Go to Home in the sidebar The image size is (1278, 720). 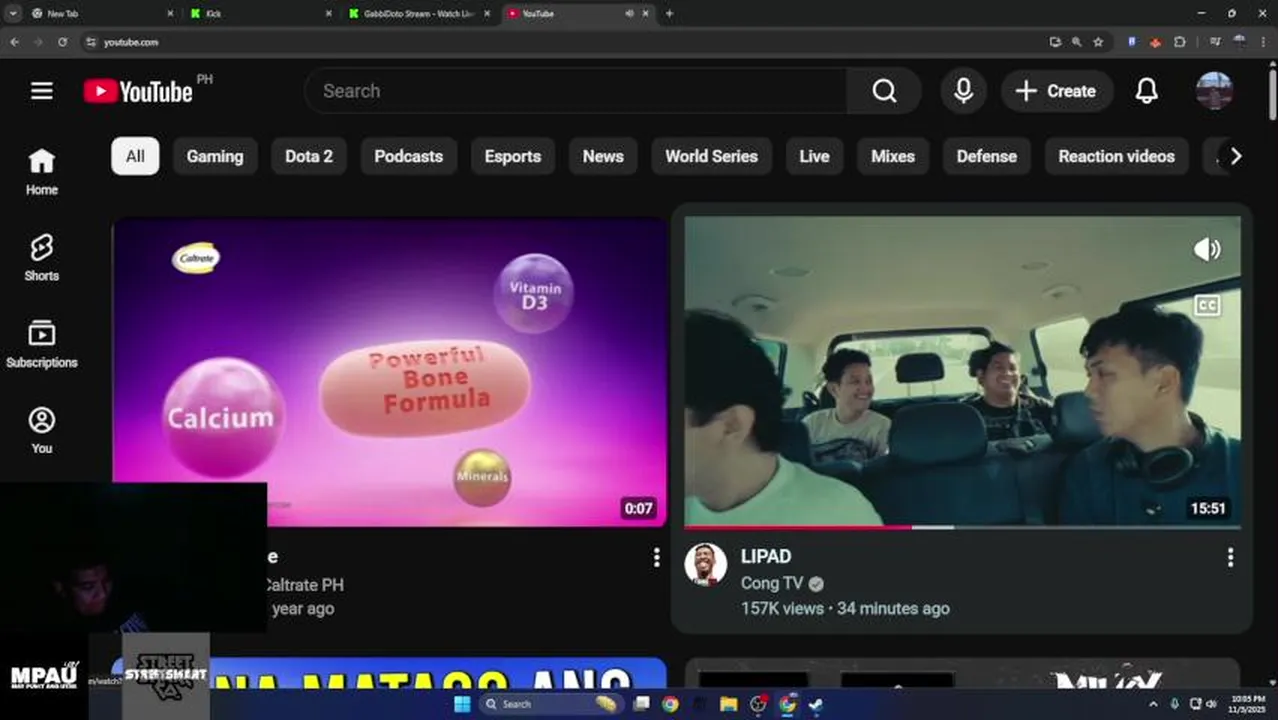point(41,172)
